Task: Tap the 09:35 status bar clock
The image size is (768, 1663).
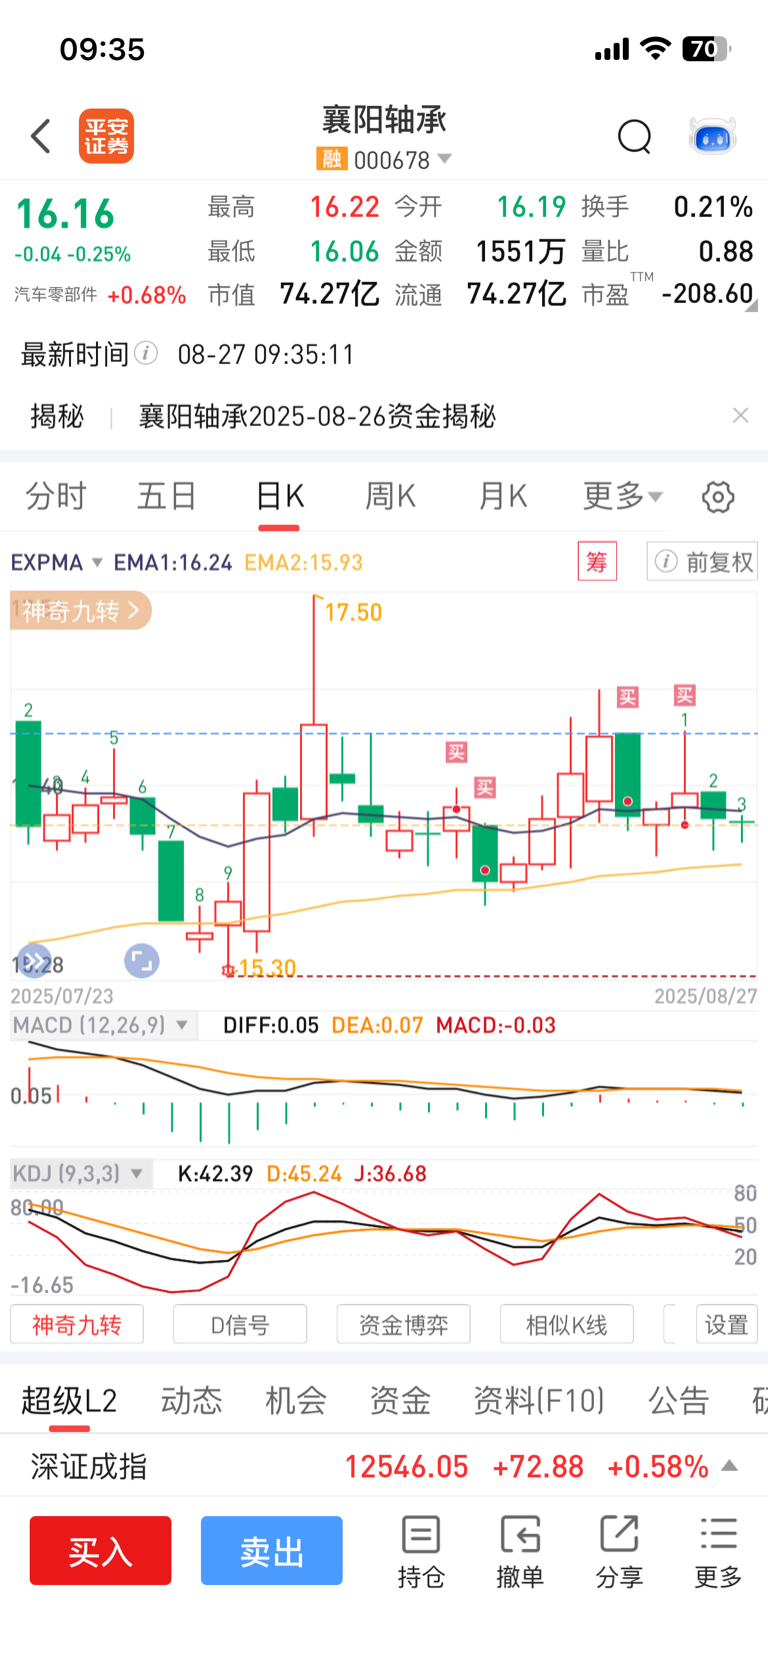Action: point(102,49)
